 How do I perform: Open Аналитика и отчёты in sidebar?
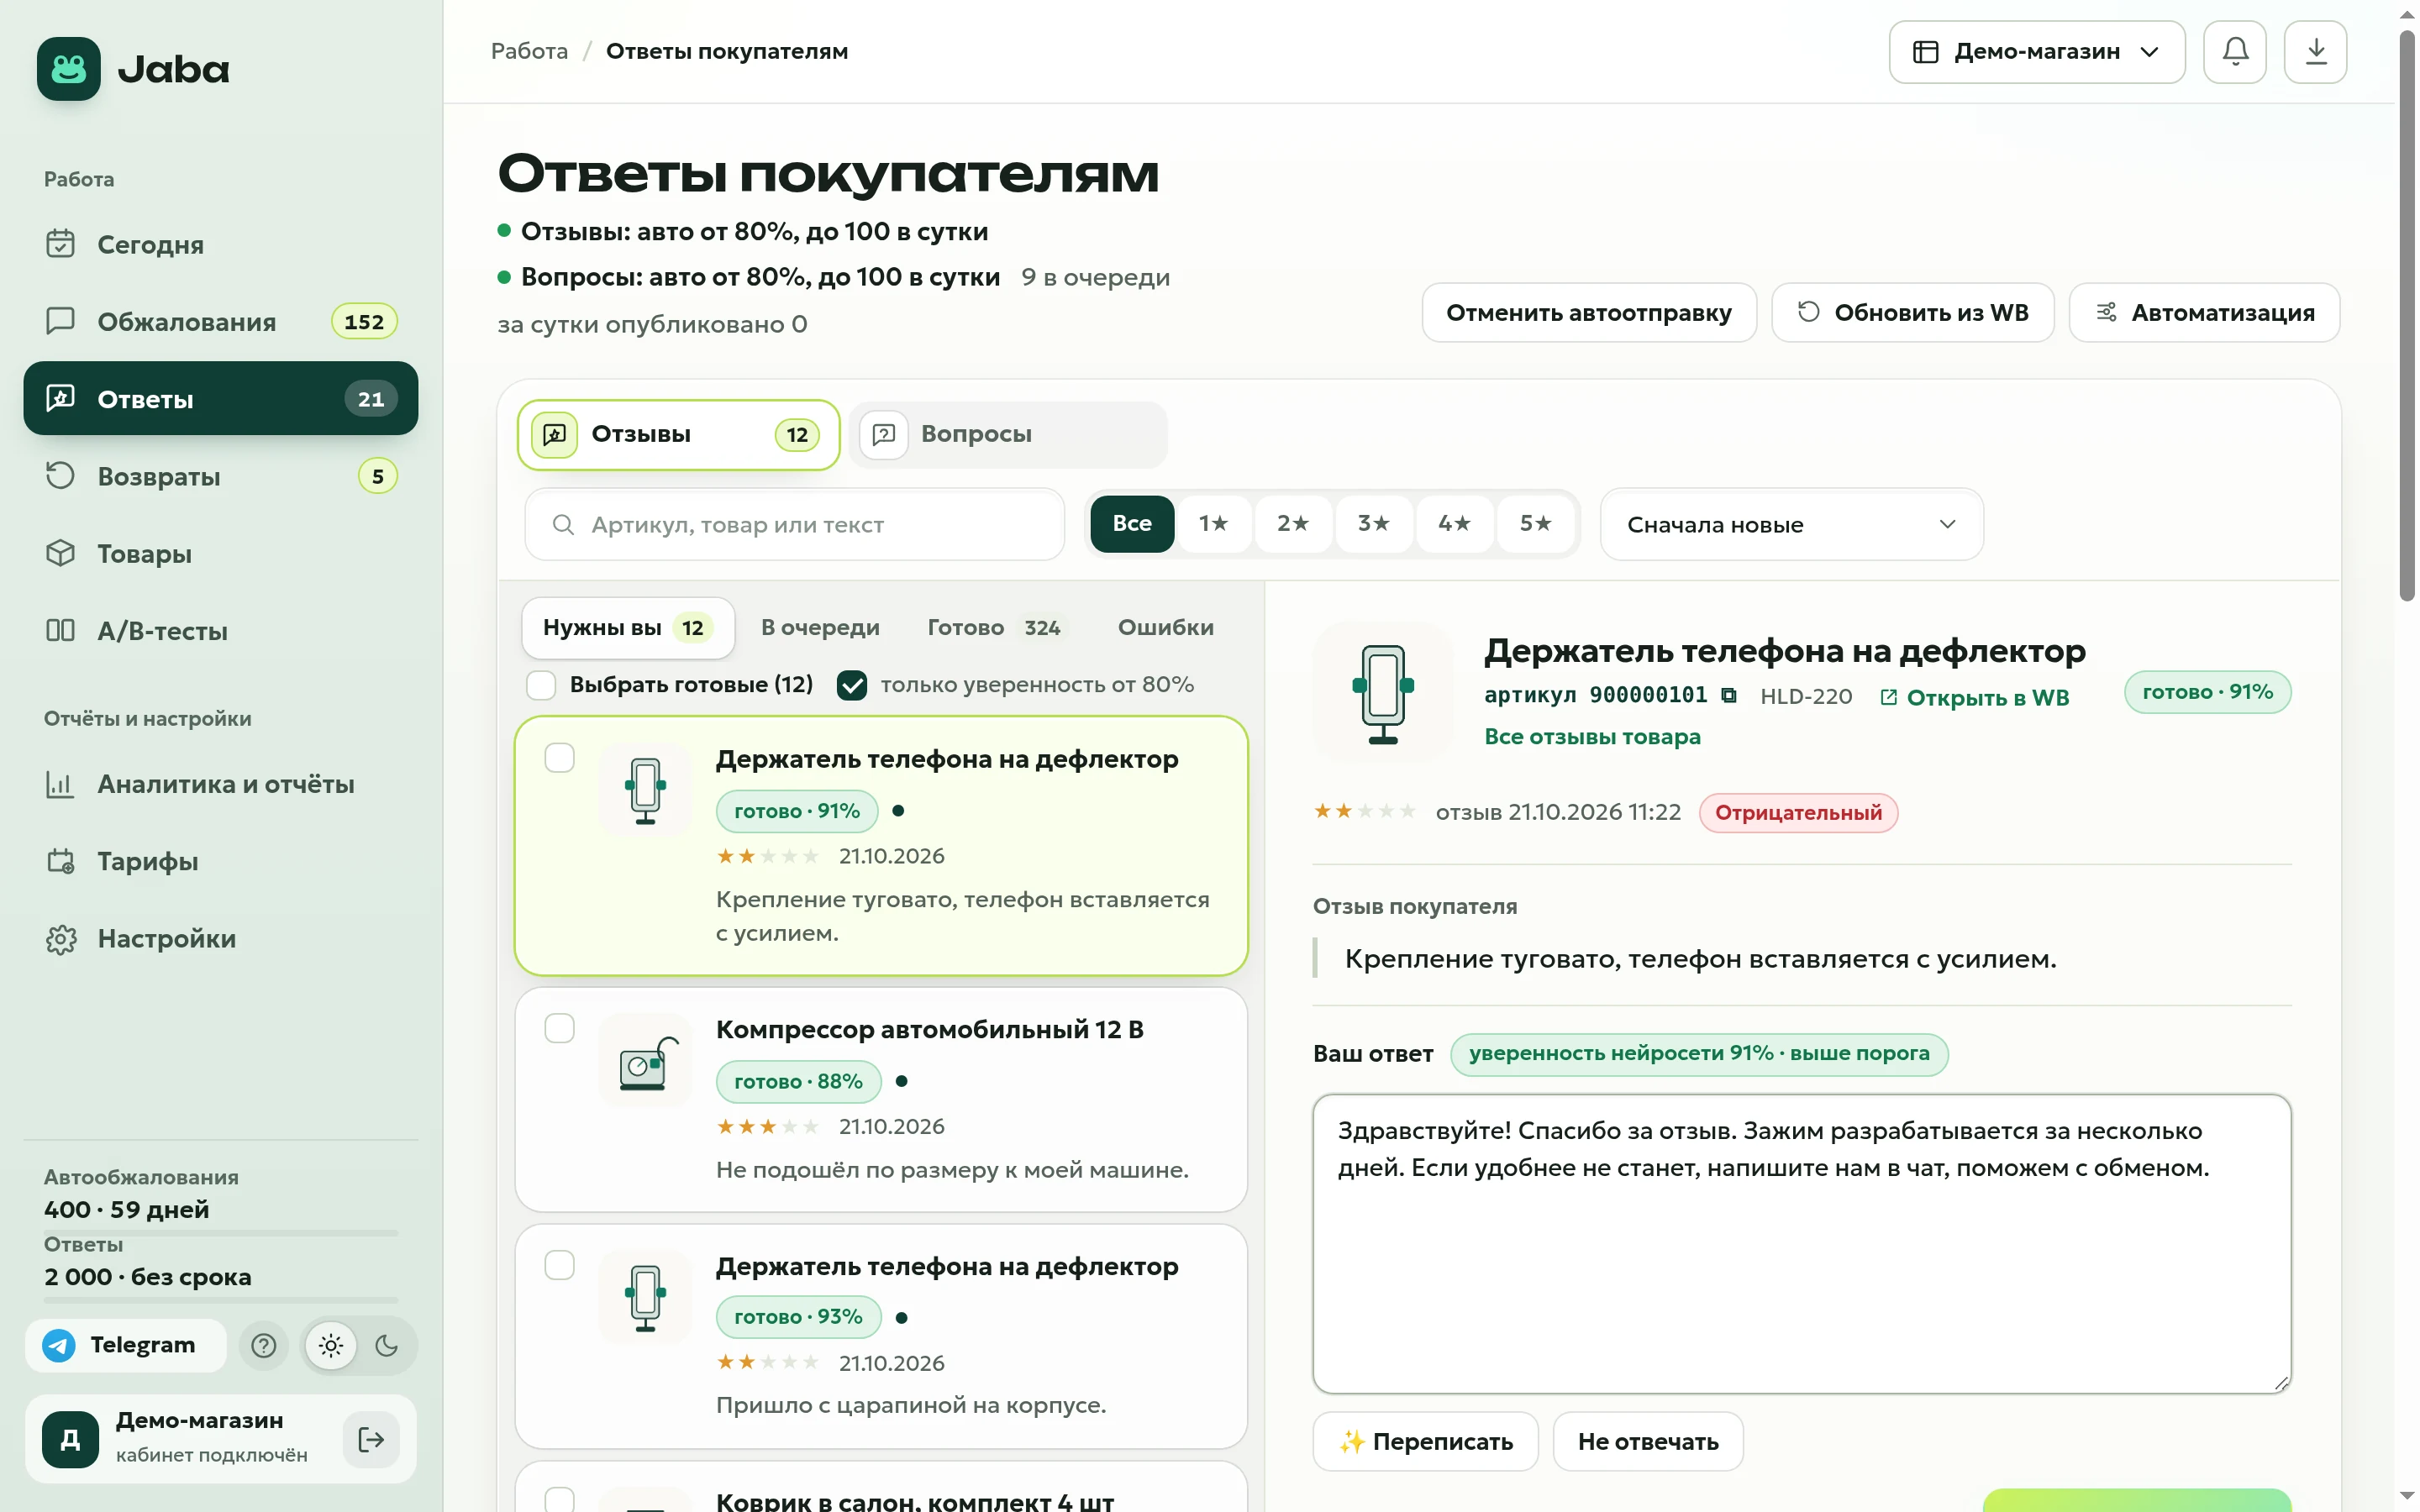[221, 784]
